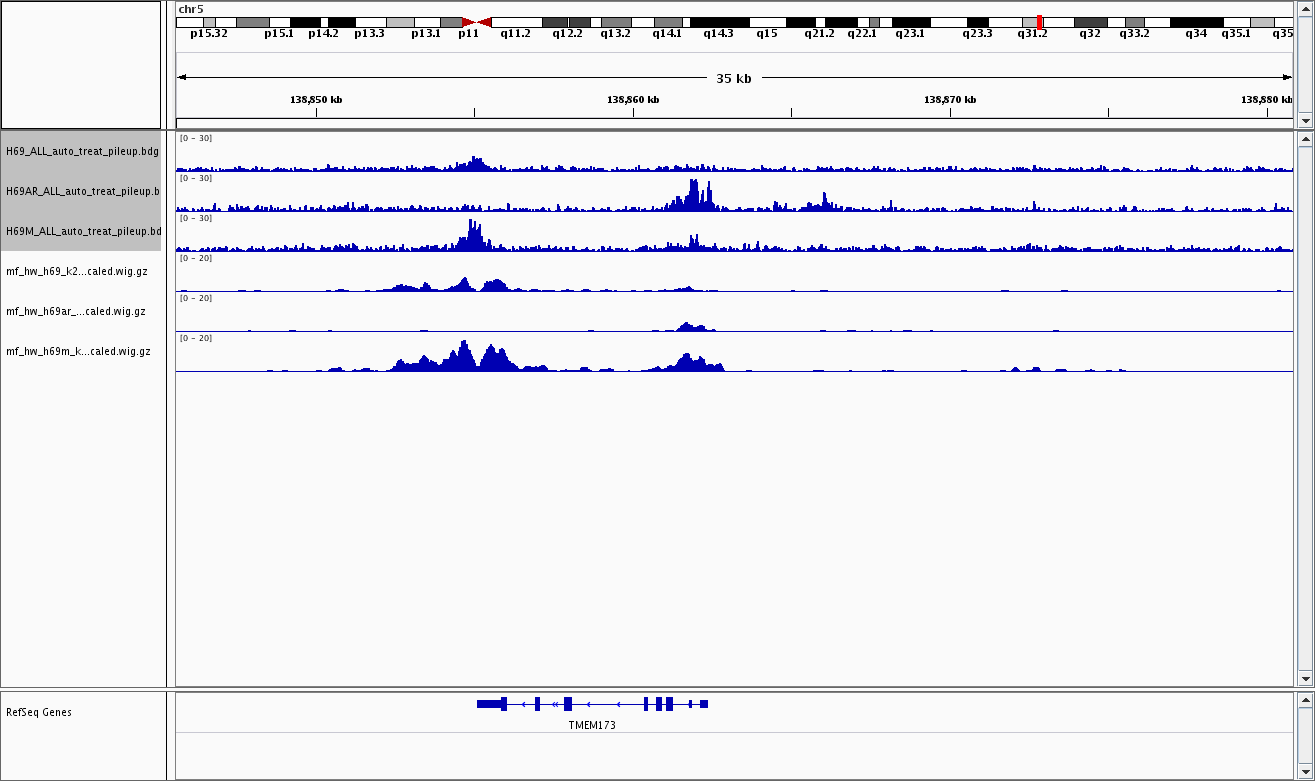
Task: Click the RefSeq Genes track label
Action: pyautogui.click(x=39, y=713)
